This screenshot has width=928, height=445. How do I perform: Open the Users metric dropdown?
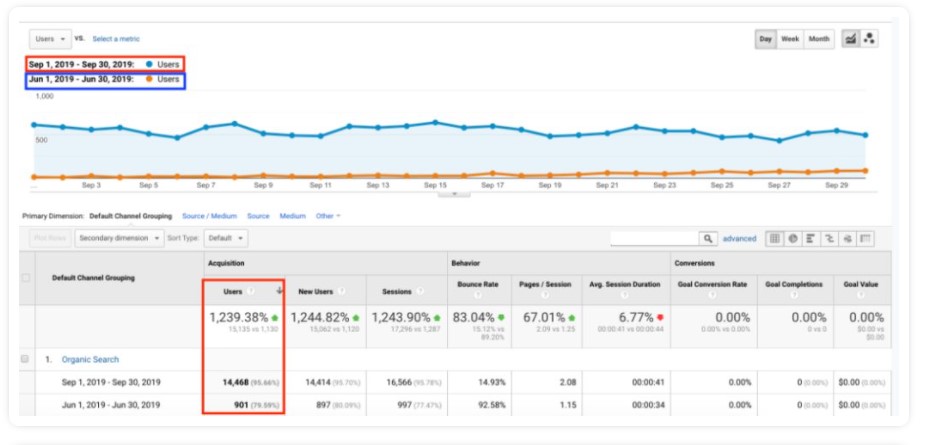click(x=50, y=39)
